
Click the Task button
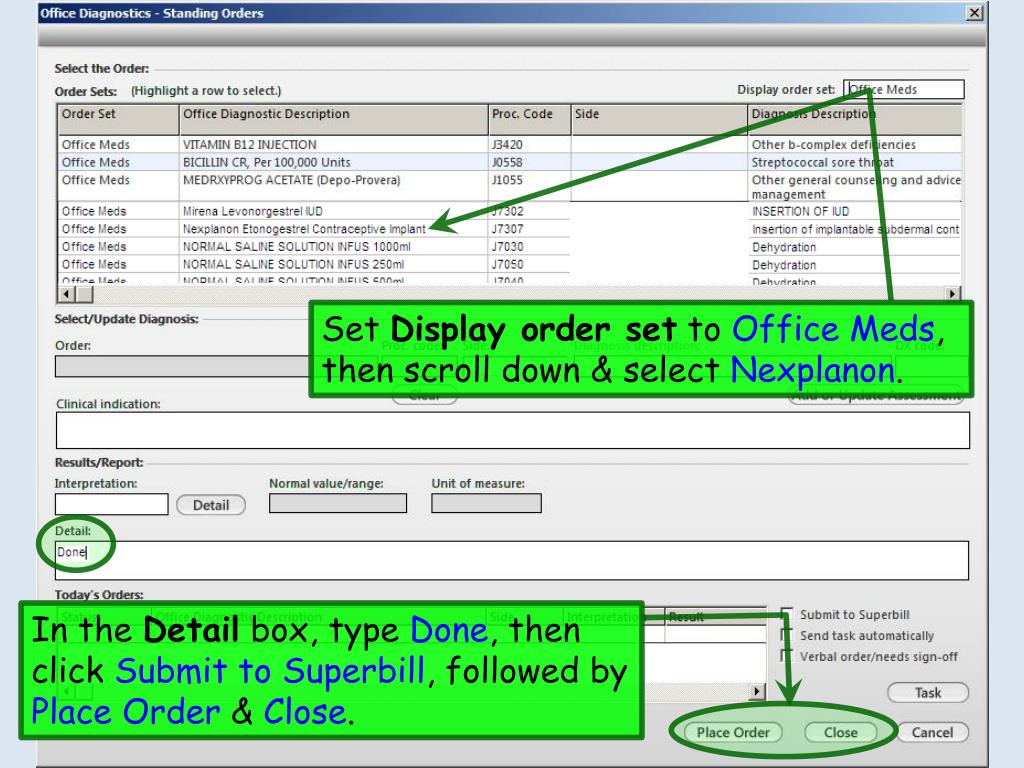[x=928, y=692]
